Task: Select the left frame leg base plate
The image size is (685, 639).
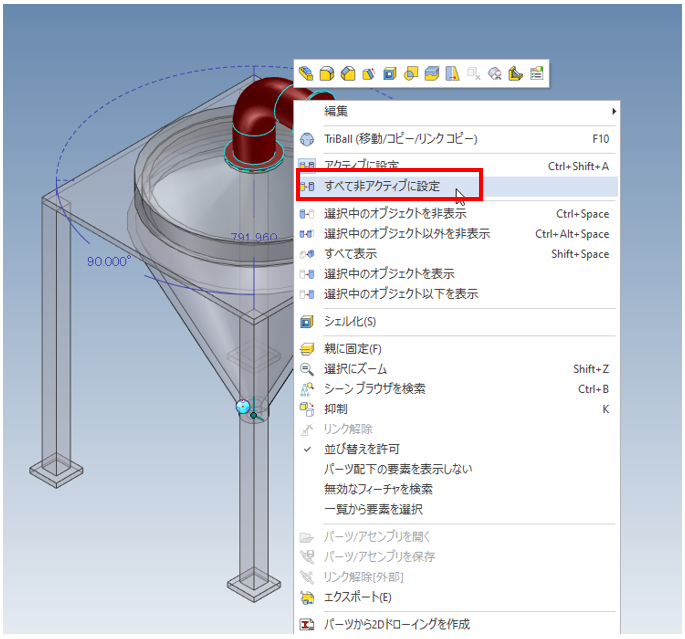Action: coord(56,471)
